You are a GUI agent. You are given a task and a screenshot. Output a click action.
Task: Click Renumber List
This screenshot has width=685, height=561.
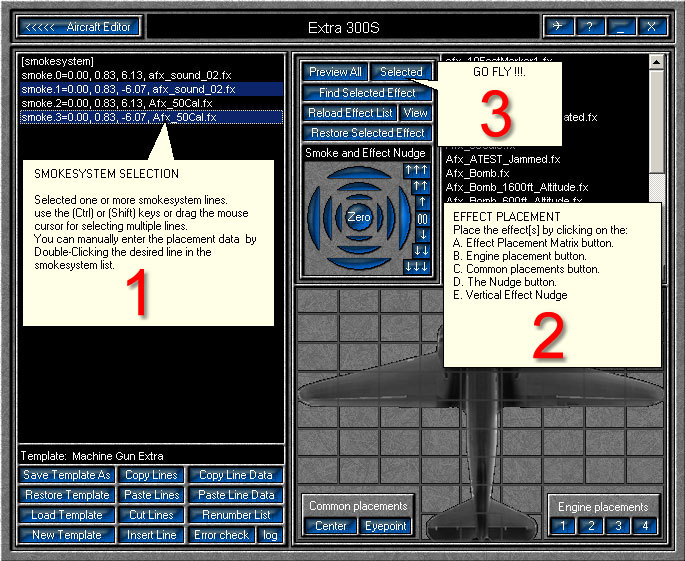(236, 515)
